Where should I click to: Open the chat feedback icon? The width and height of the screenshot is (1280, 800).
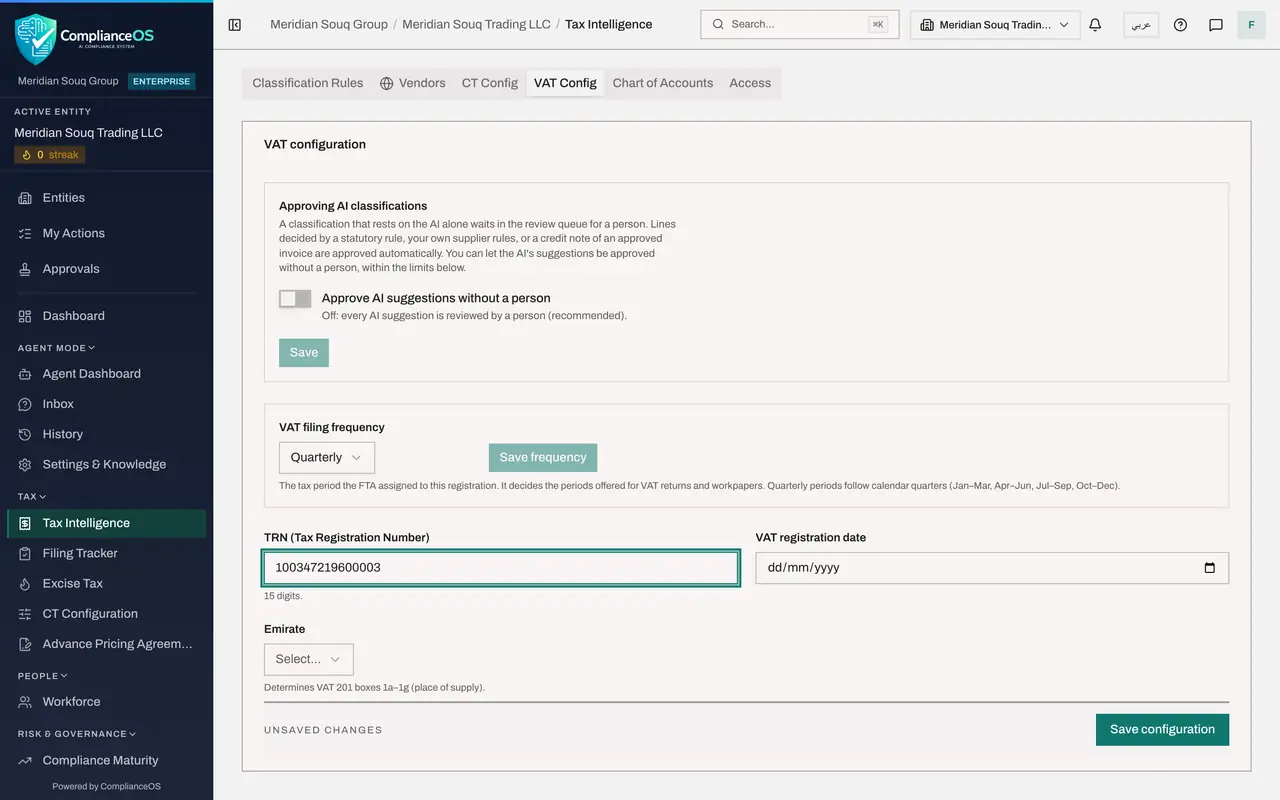(1216, 25)
